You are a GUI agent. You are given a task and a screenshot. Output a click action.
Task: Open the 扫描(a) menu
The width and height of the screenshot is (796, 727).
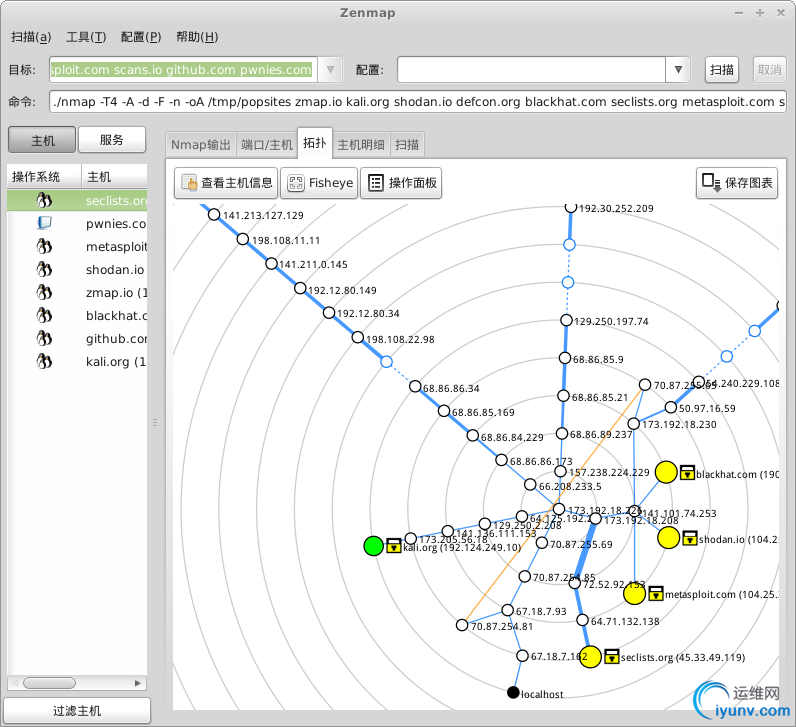31,37
